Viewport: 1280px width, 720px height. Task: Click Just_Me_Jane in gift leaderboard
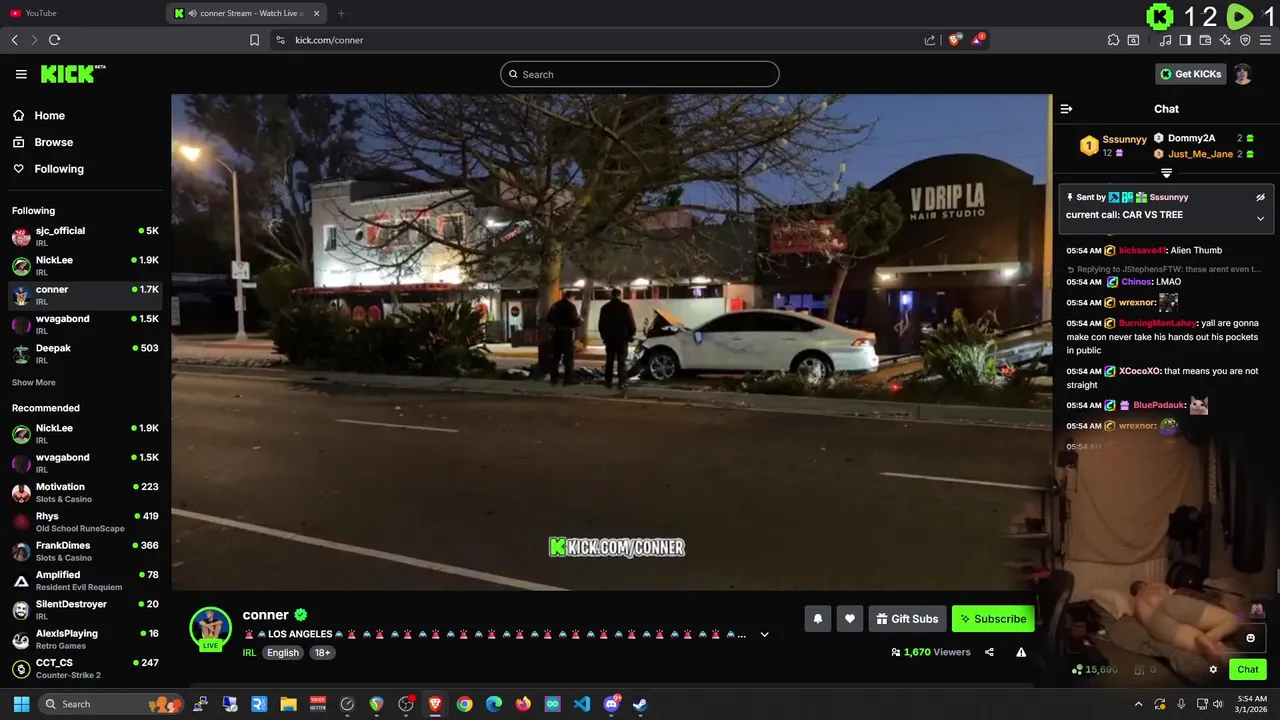pyautogui.click(x=1200, y=154)
